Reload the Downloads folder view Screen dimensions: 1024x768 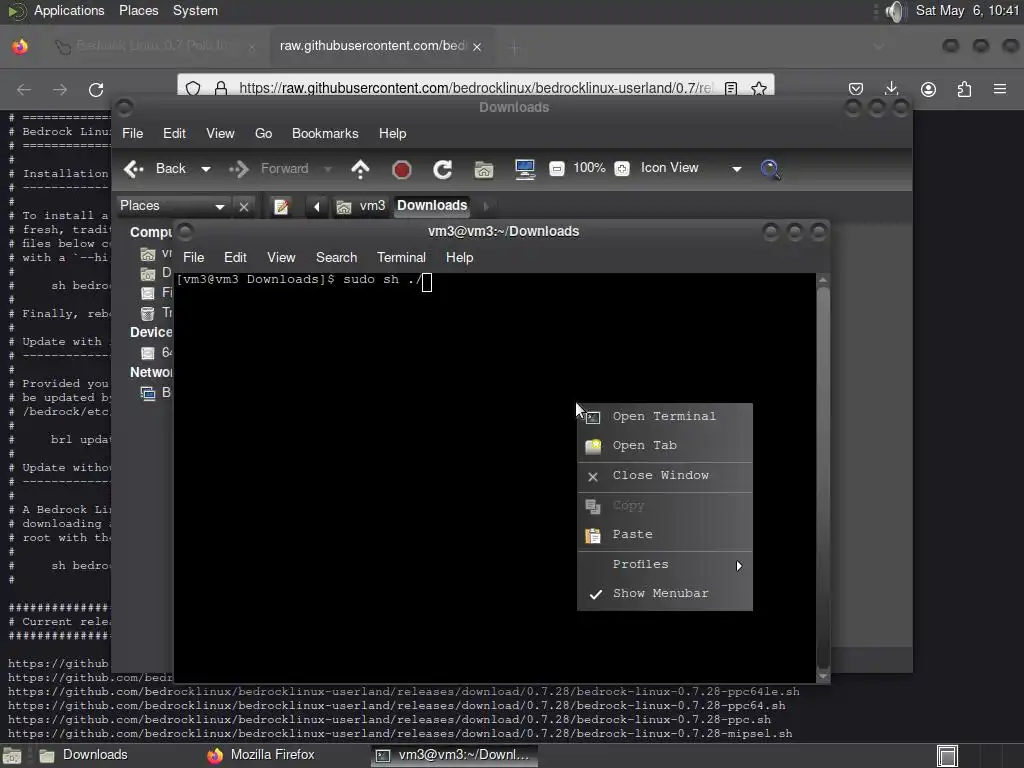443,170
